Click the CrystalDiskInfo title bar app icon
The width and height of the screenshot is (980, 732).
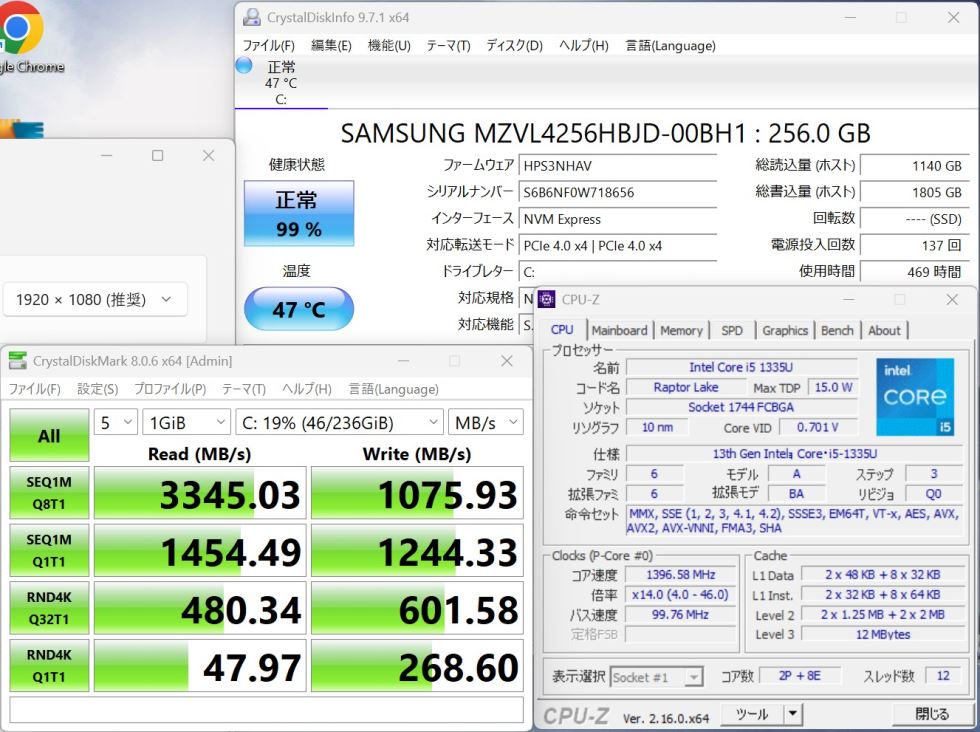pos(252,18)
